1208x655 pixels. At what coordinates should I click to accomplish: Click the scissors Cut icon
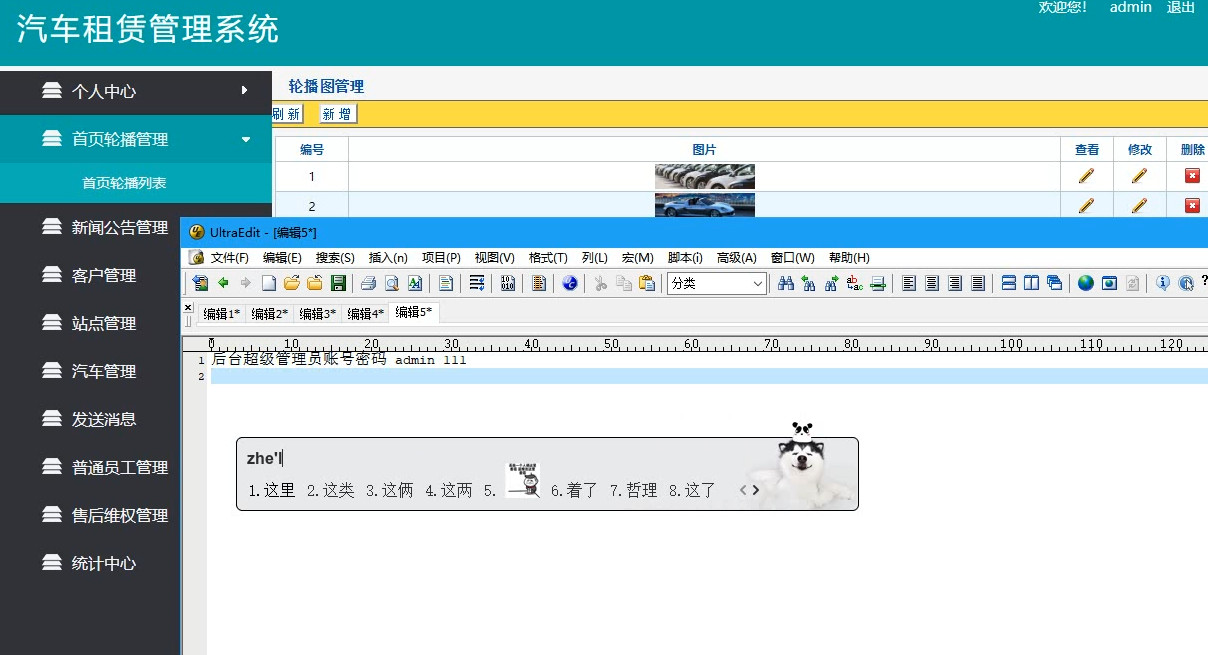pos(600,283)
